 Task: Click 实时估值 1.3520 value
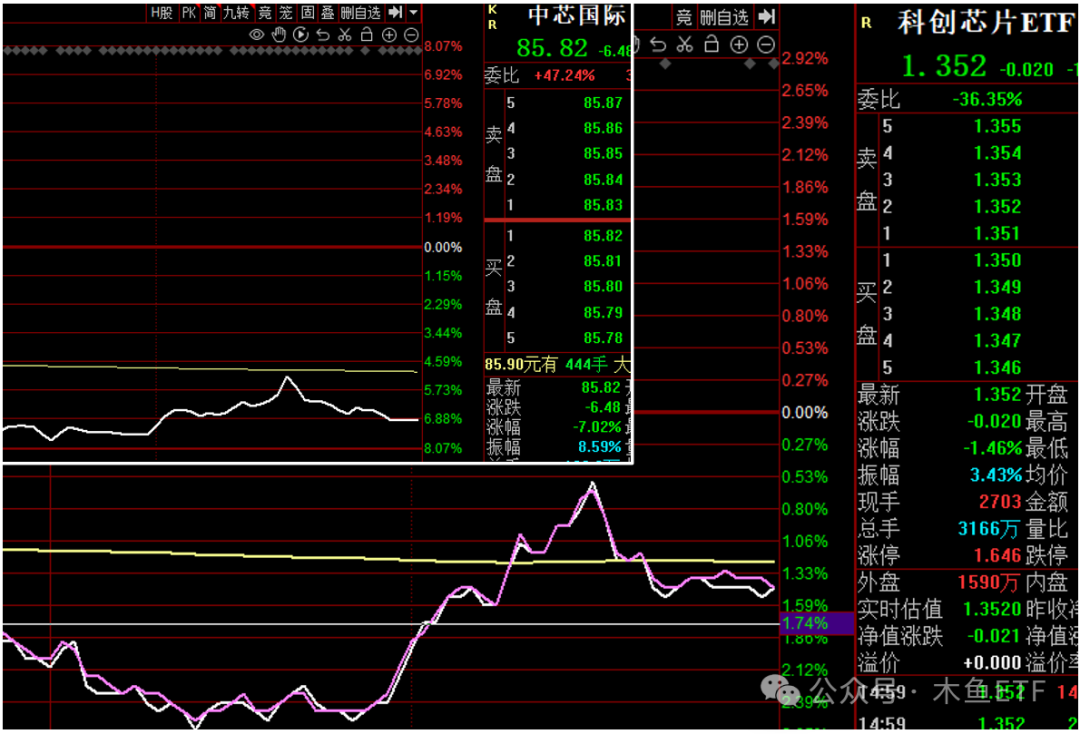coord(992,609)
